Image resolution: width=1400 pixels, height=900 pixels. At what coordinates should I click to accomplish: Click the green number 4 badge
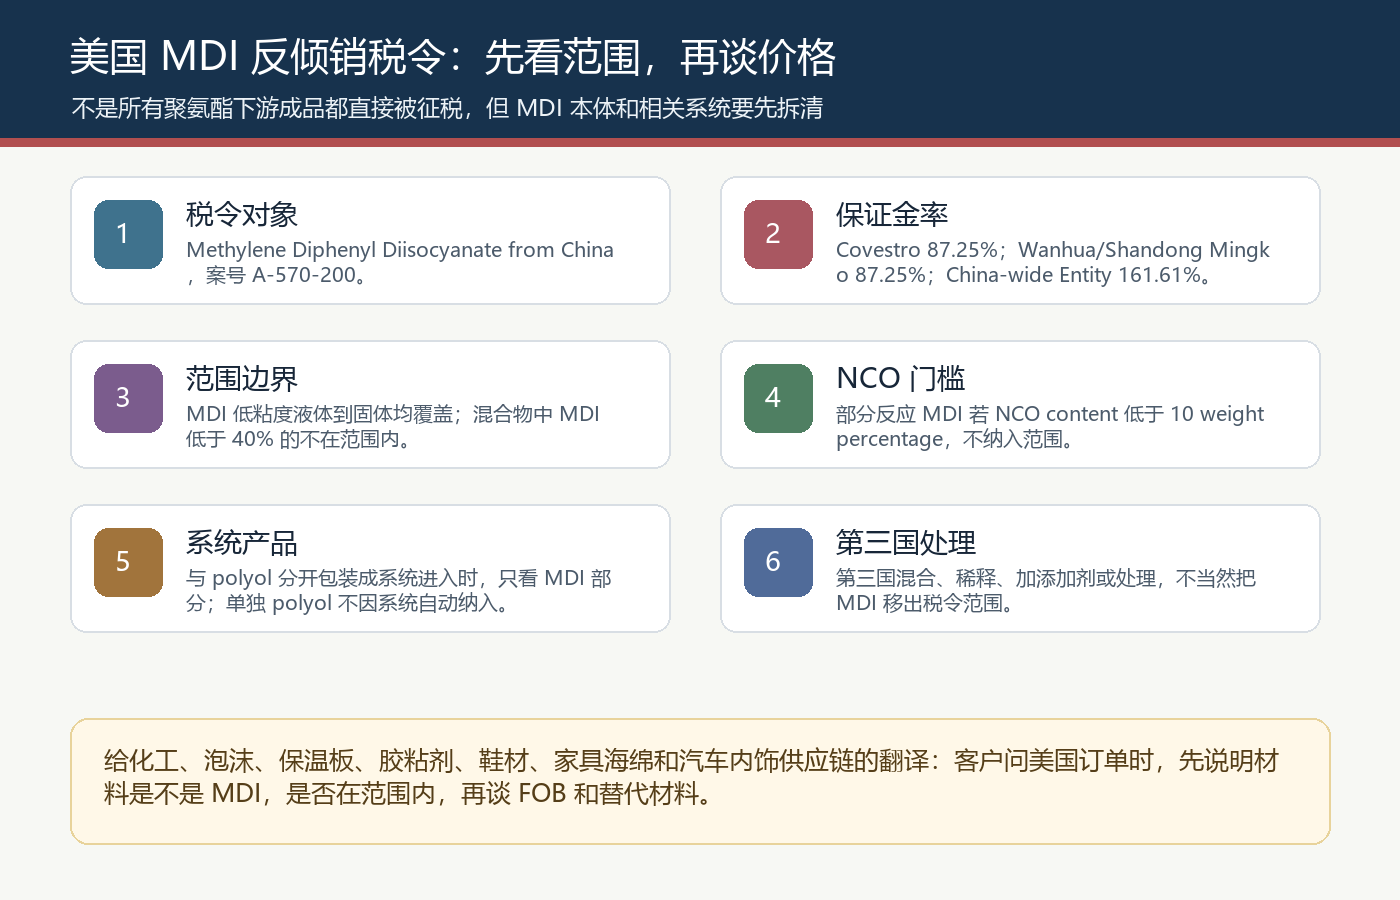[x=778, y=398]
